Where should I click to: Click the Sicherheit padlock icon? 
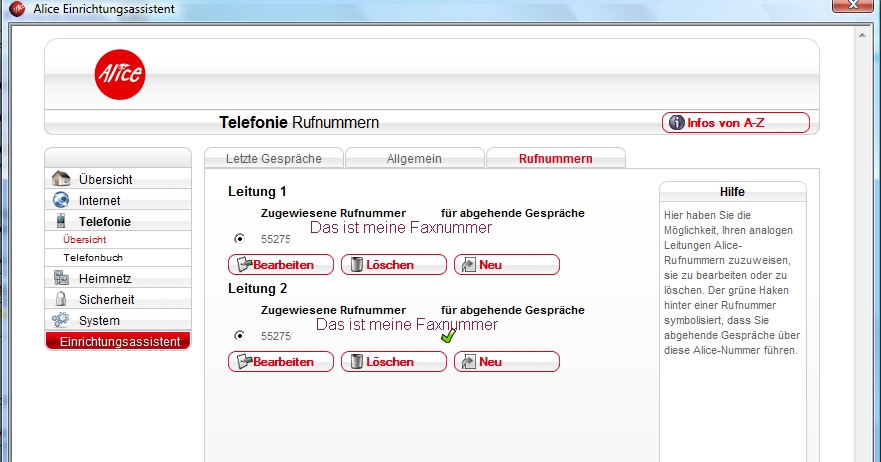coord(61,299)
